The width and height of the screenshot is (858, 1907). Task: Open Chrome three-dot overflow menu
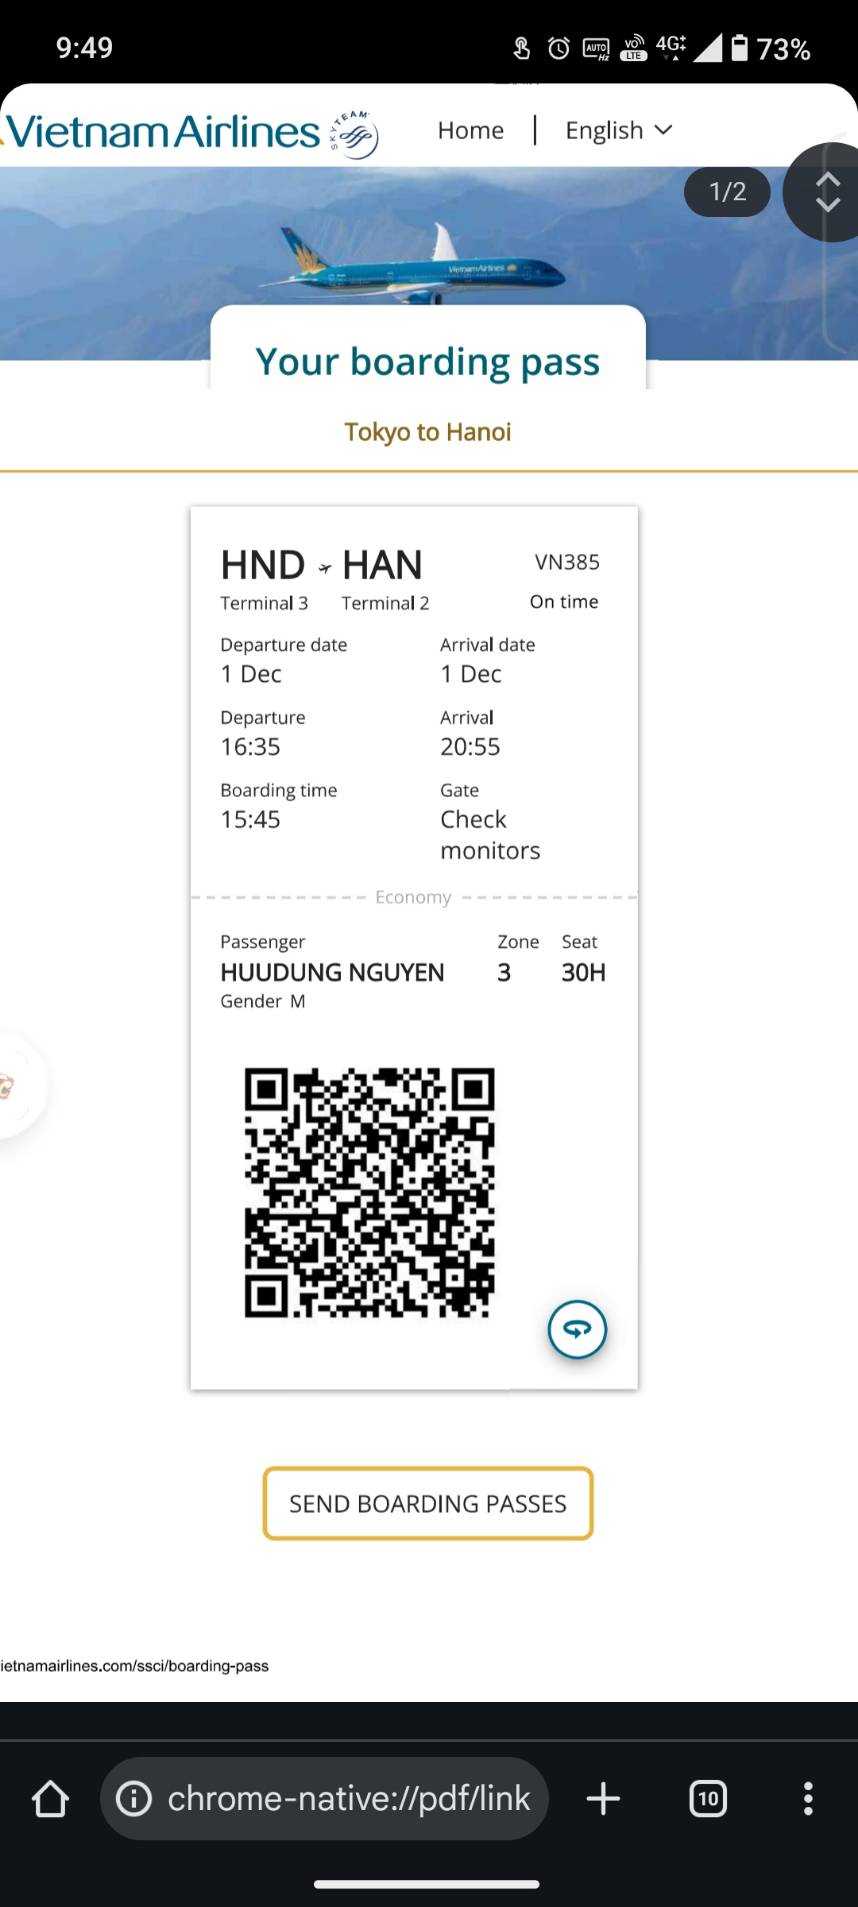pos(808,1798)
